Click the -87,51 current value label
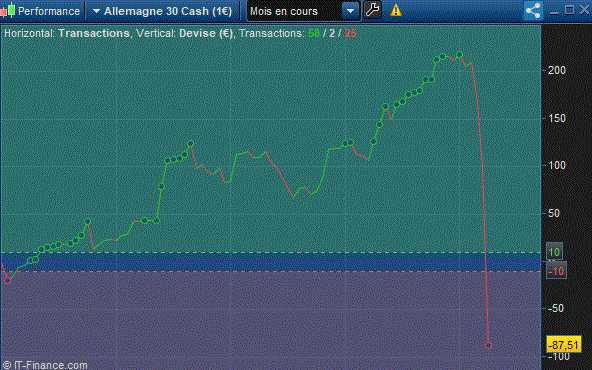This screenshot has height=370, width=592. coord(563,345)
